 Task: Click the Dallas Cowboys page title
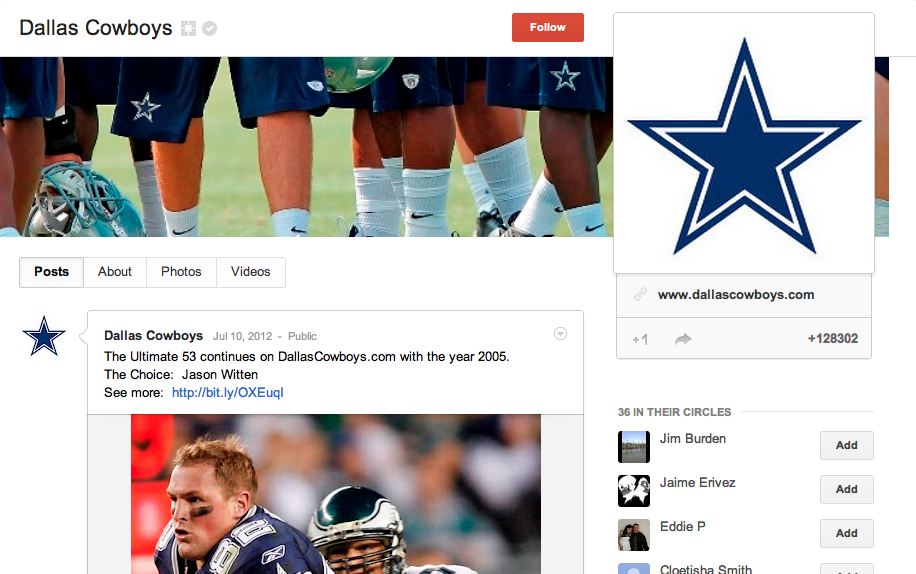(x=96, y=28)
